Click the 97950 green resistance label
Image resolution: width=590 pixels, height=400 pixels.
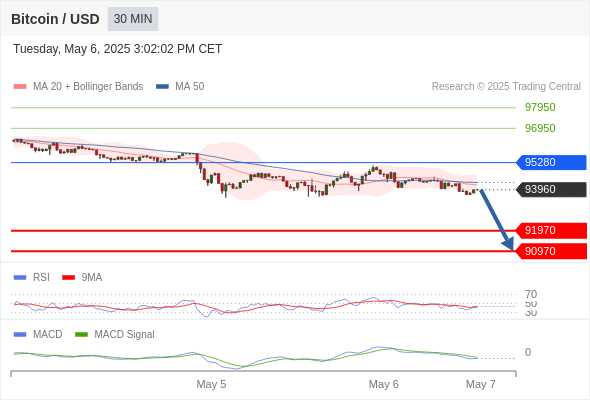pyautogui.click(x=540, y=108)
